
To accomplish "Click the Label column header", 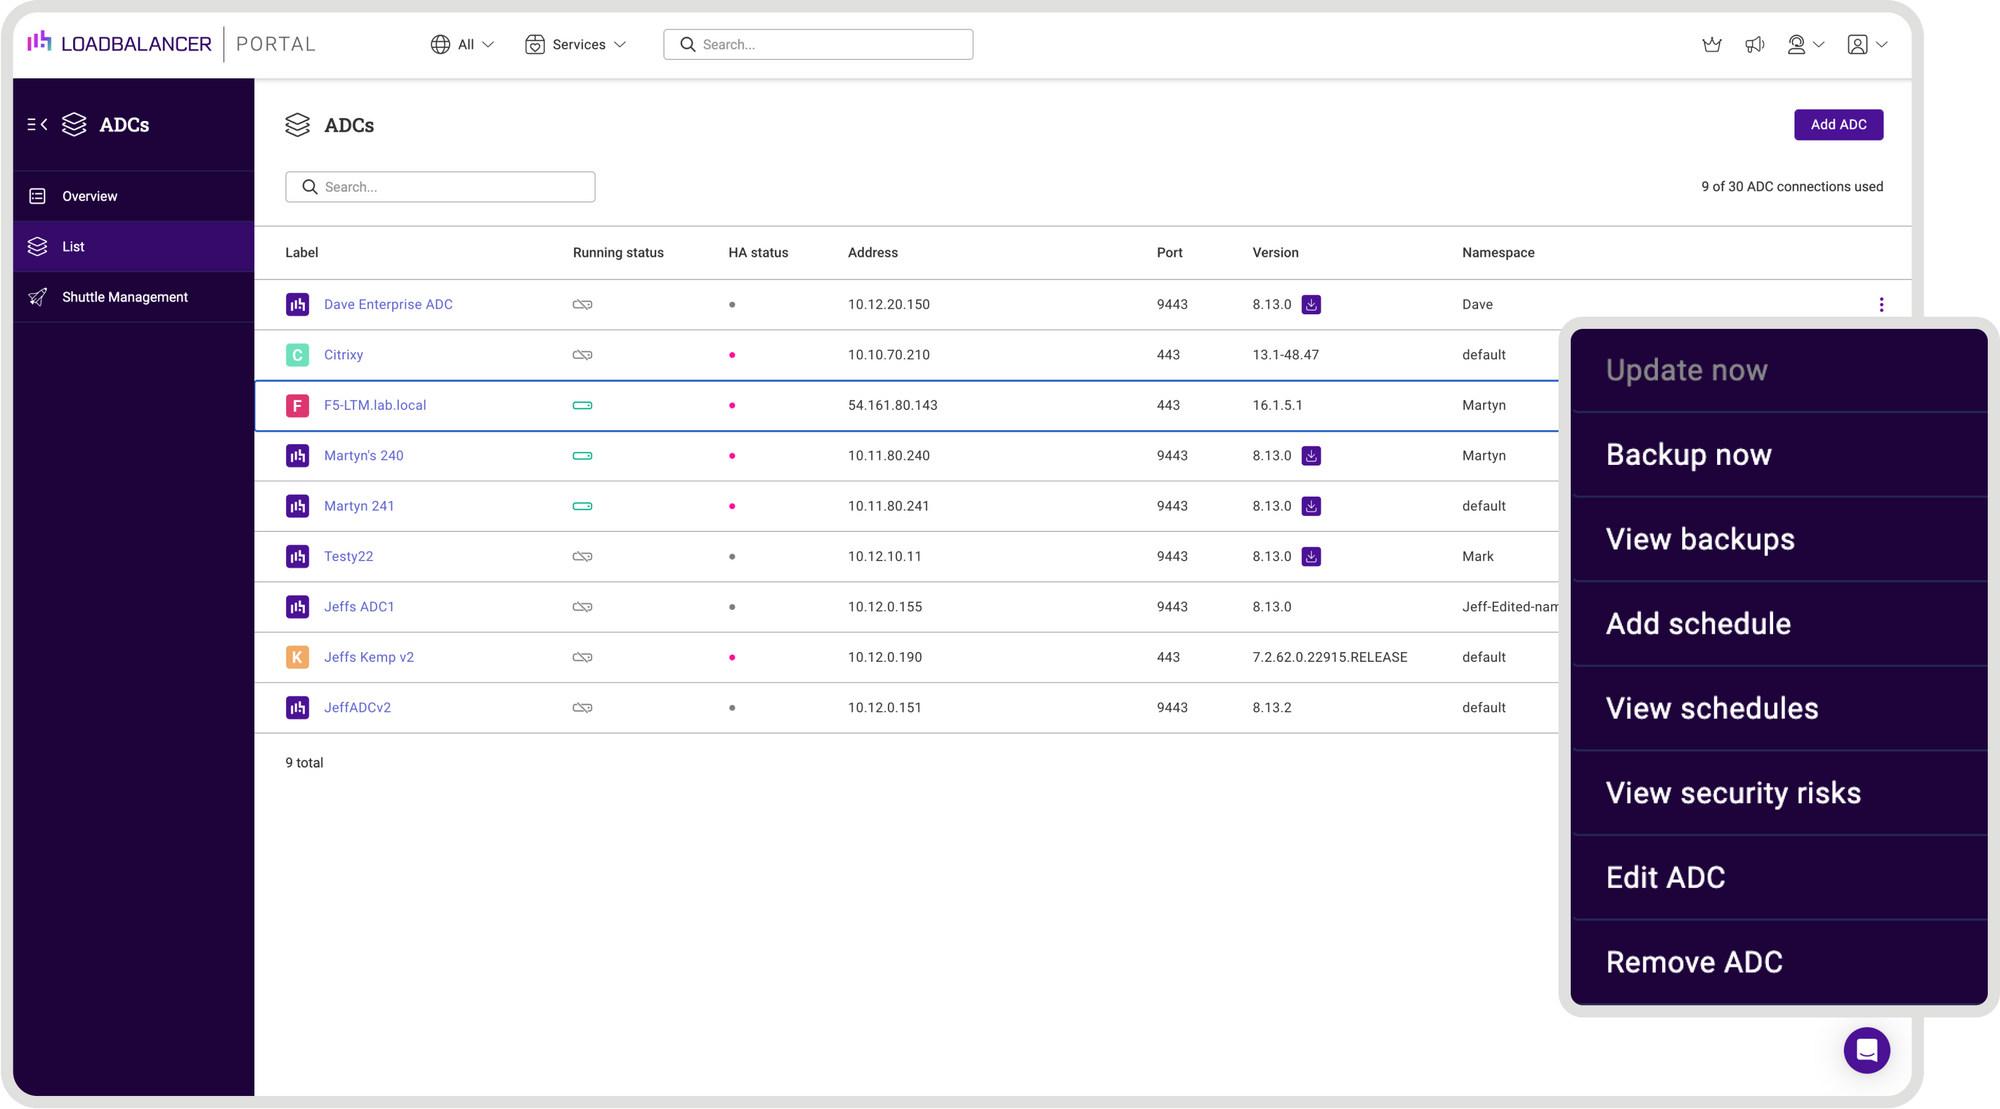I will tap(302, 253).
